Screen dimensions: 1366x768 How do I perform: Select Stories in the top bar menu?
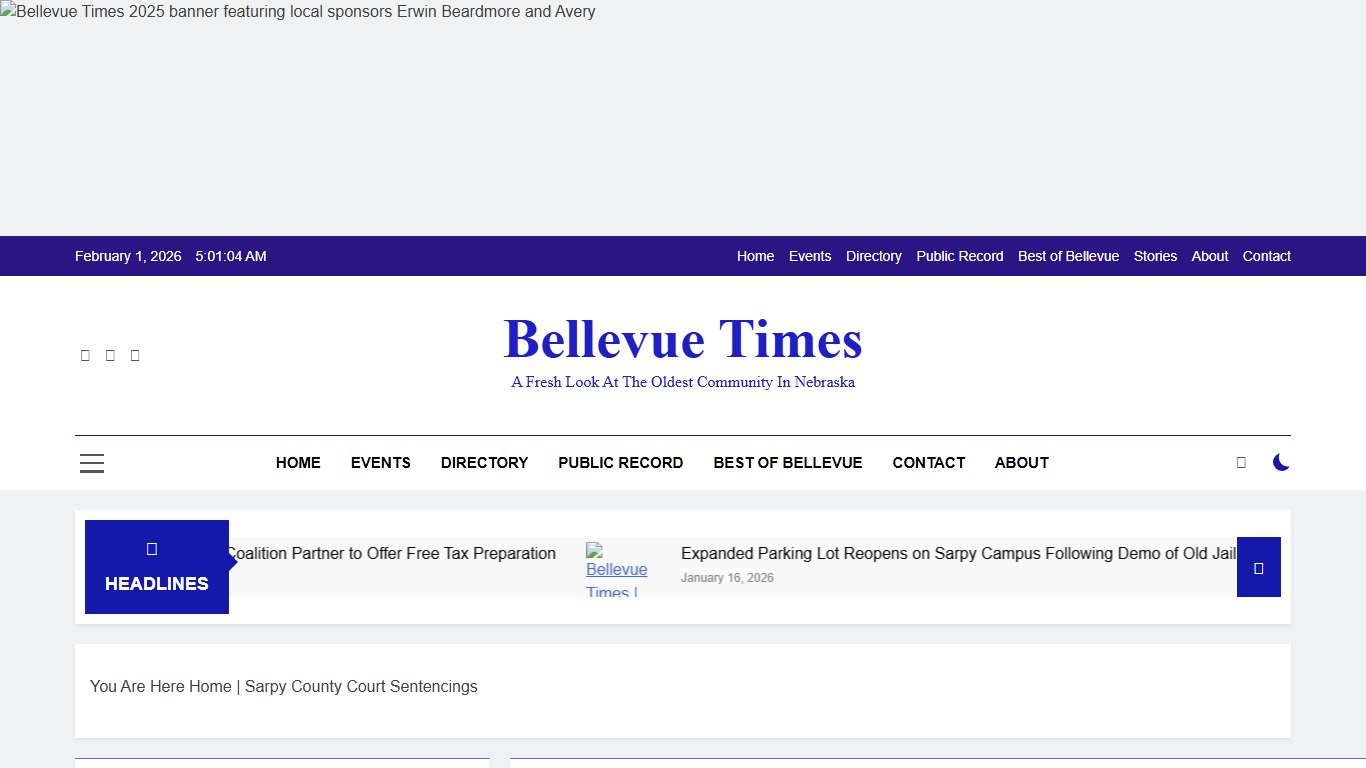point(1155,256)
